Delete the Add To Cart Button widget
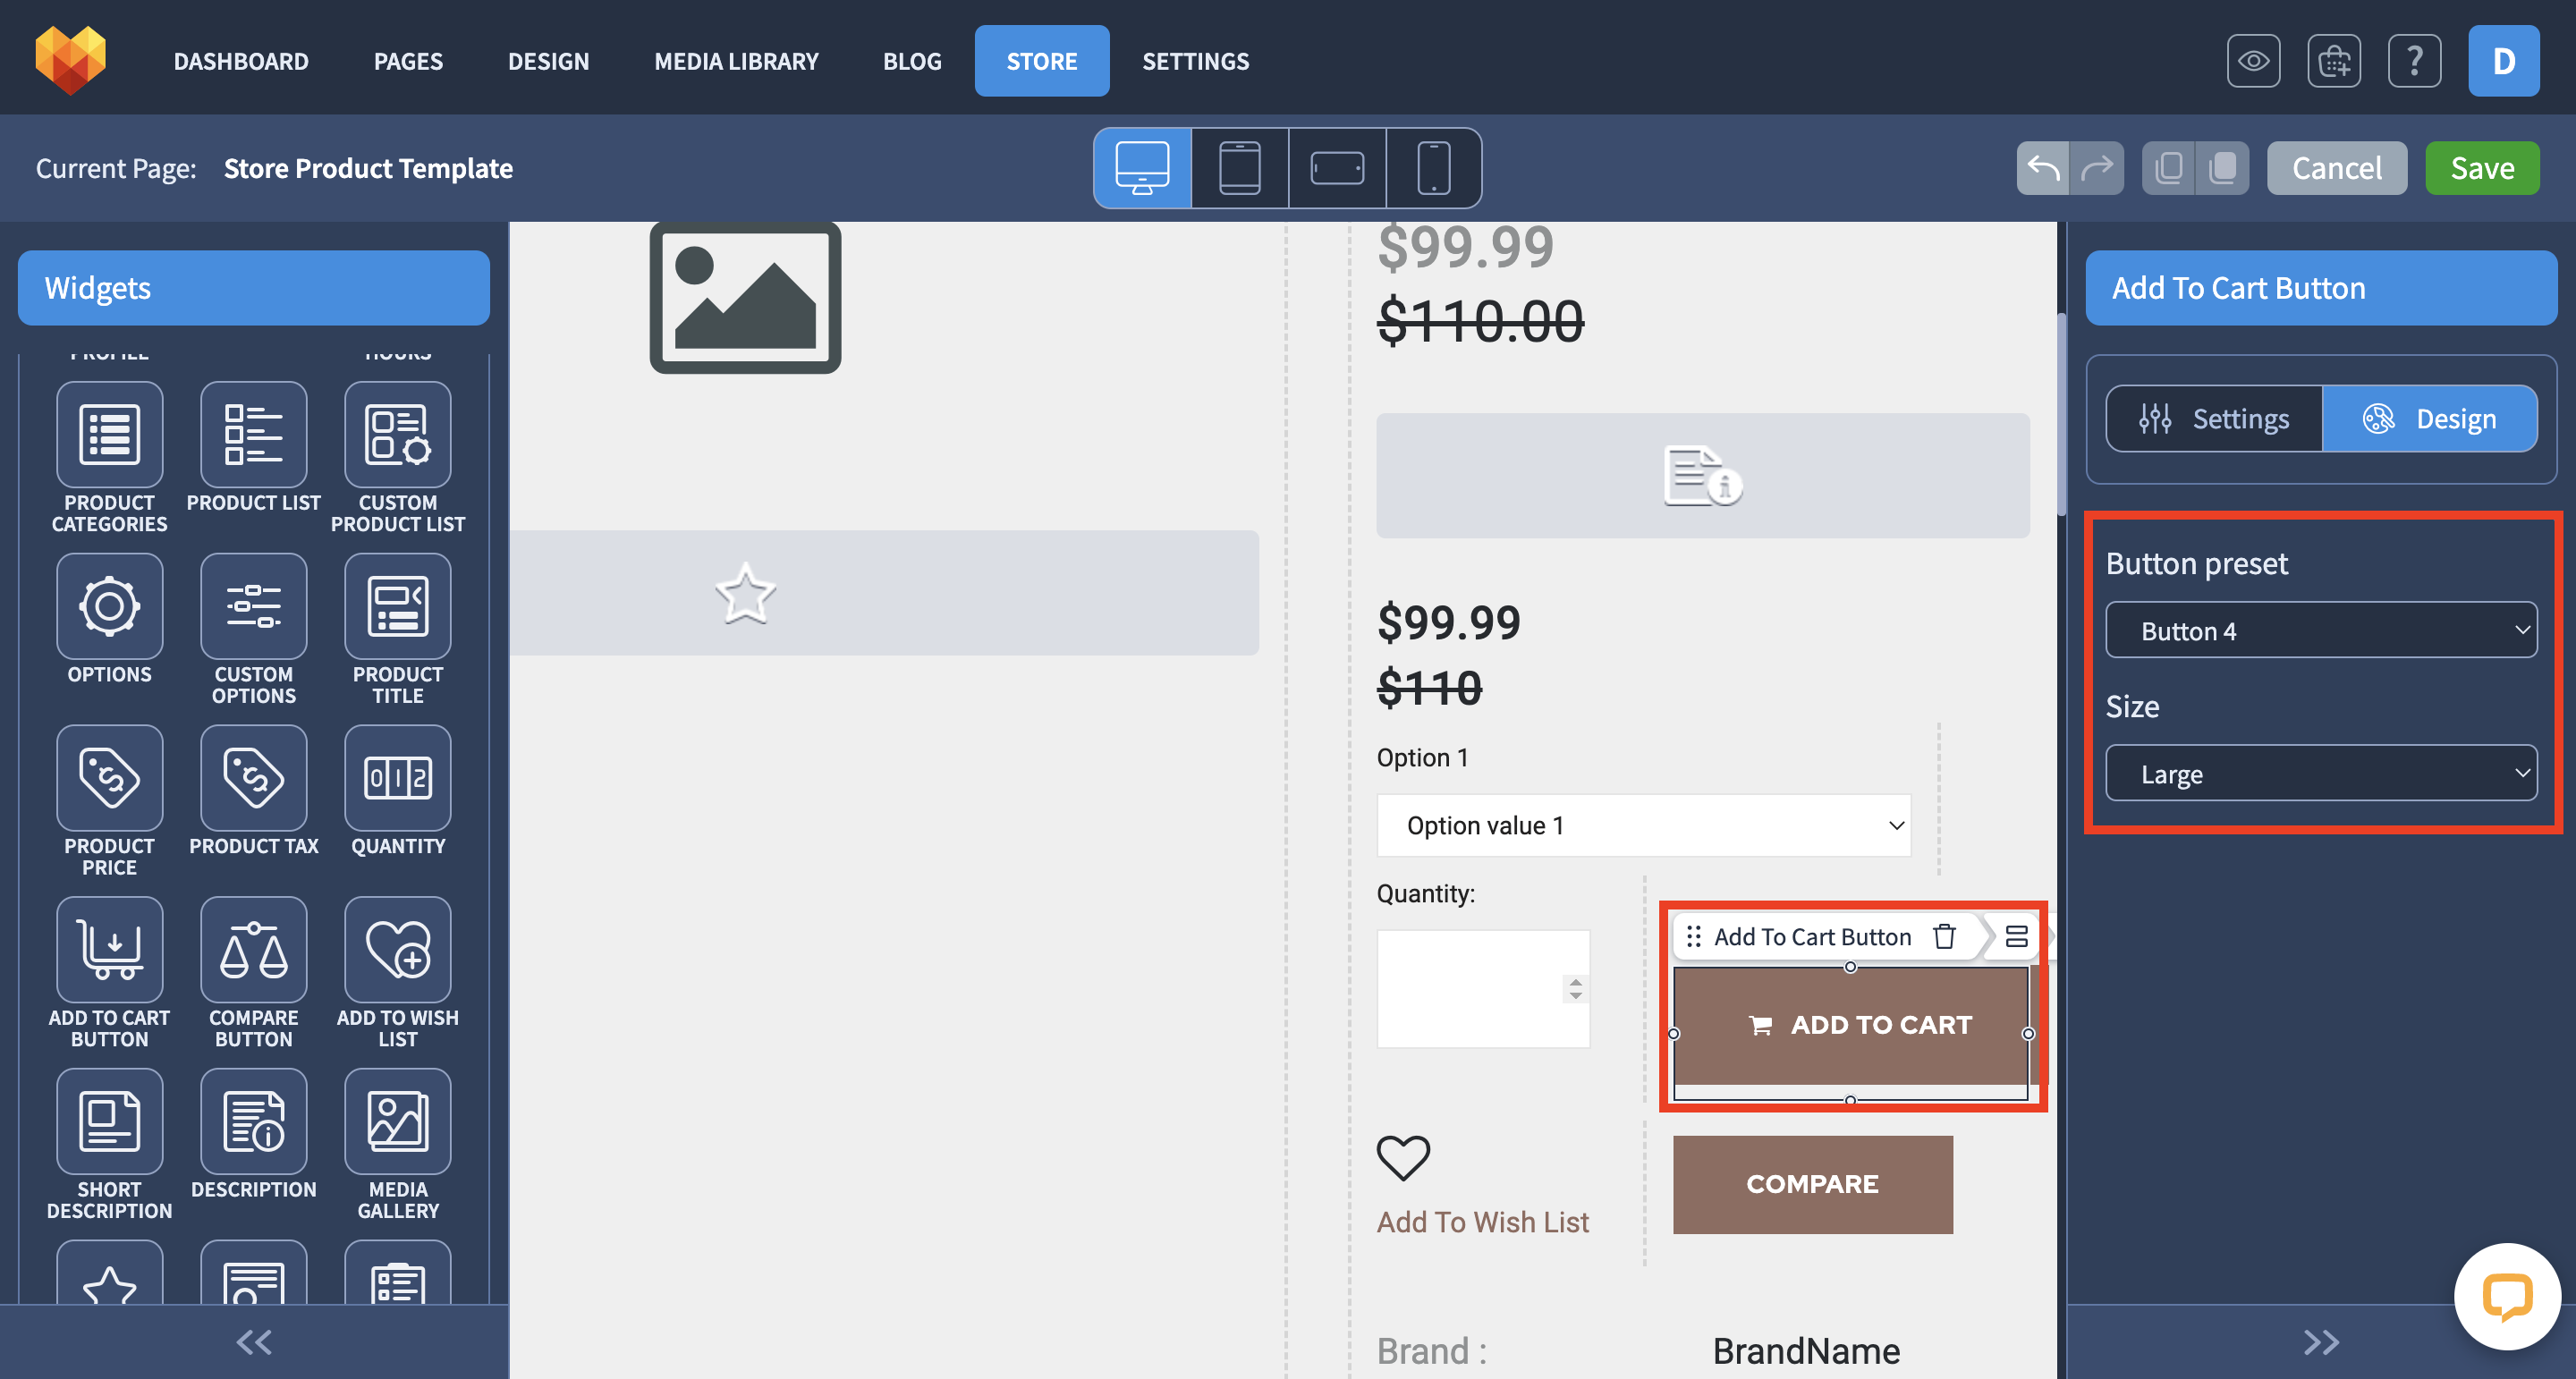The width and height of the screenshot is (2576, 1379). click(x=1944, y=937)
